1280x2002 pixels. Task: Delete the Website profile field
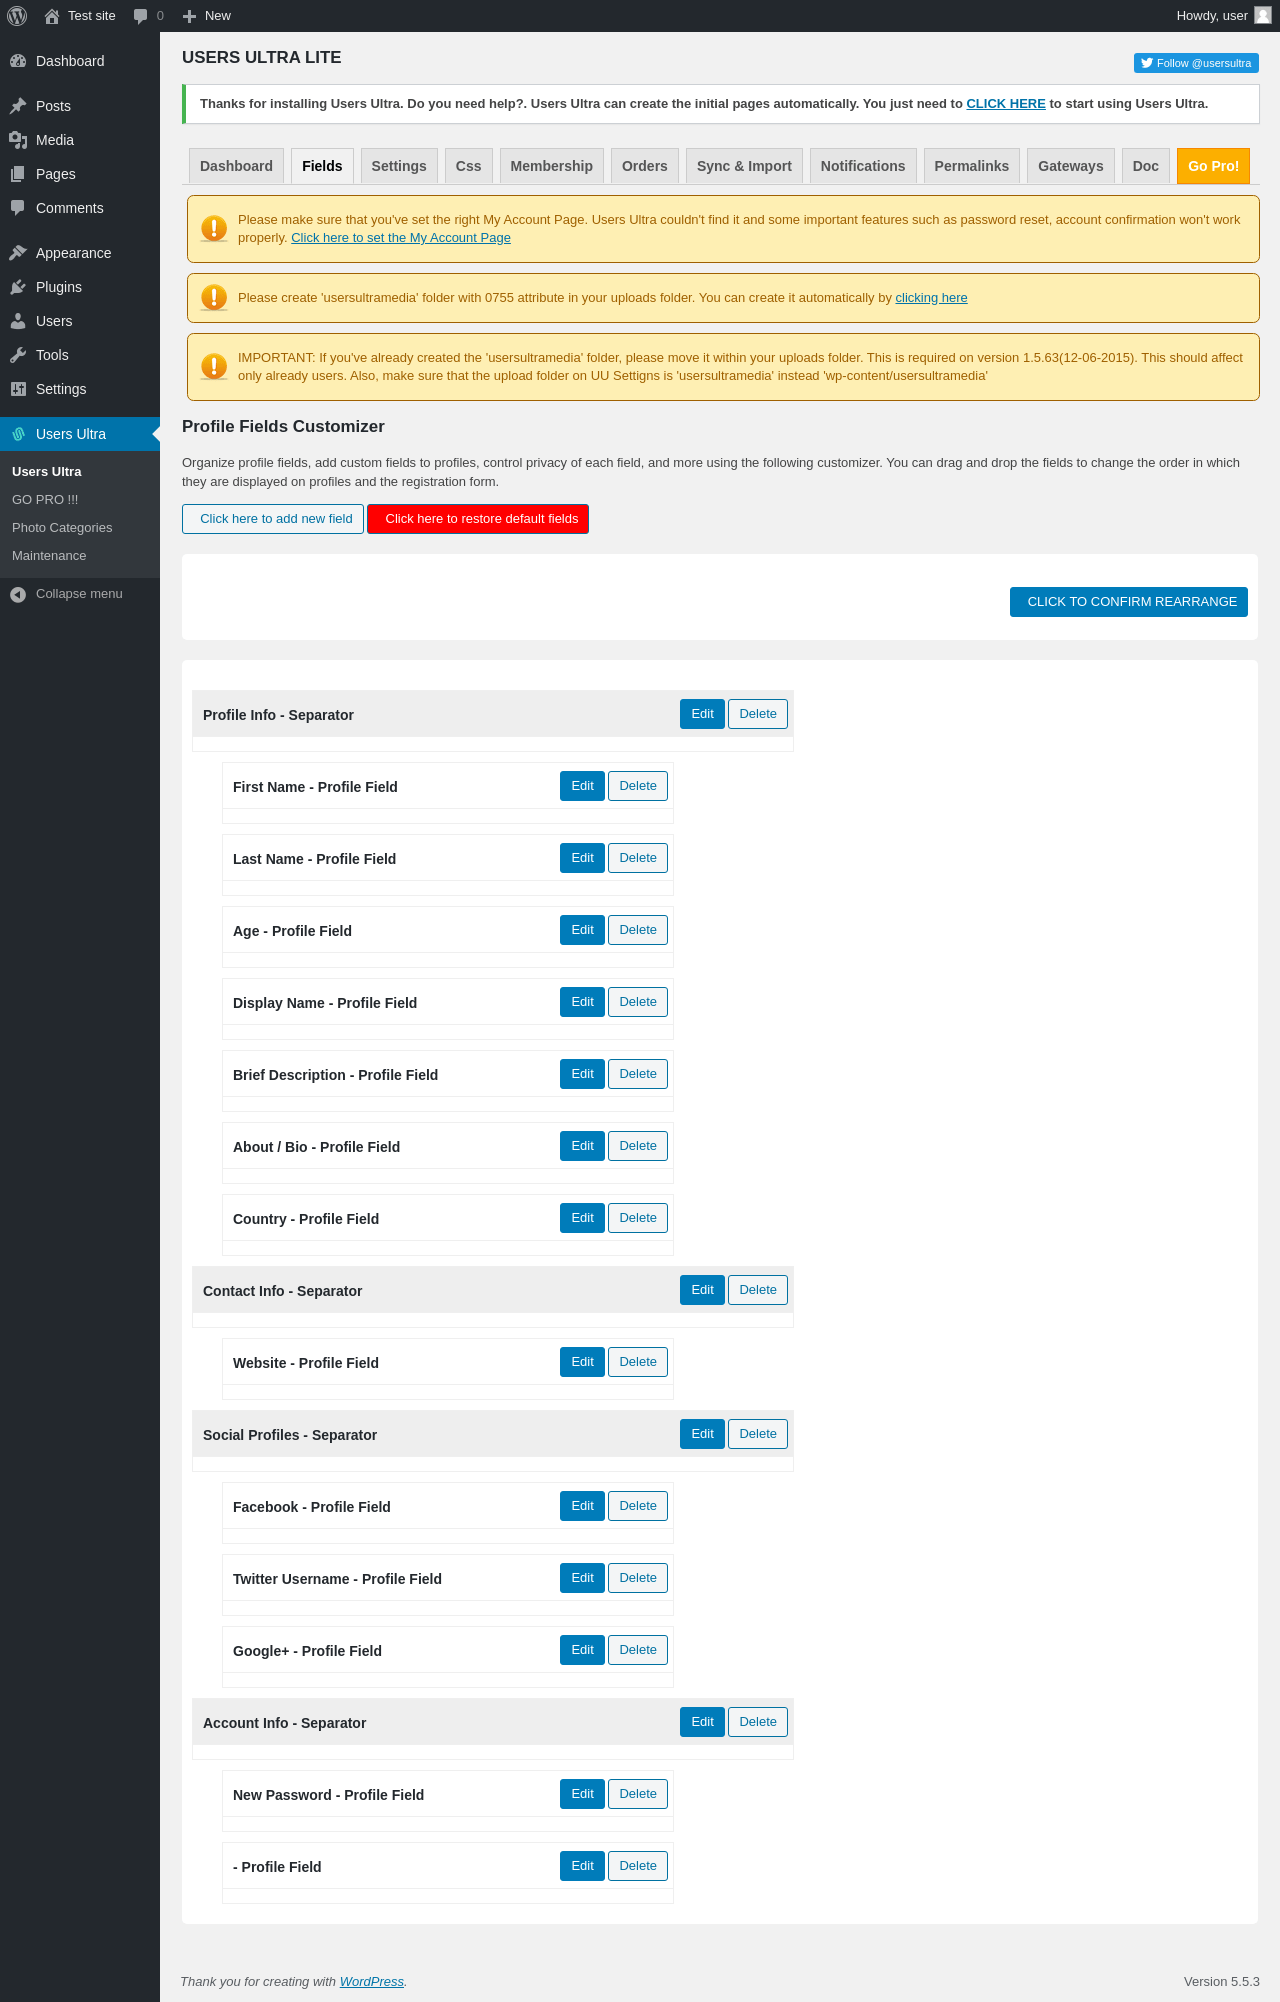click(638, 1362)
